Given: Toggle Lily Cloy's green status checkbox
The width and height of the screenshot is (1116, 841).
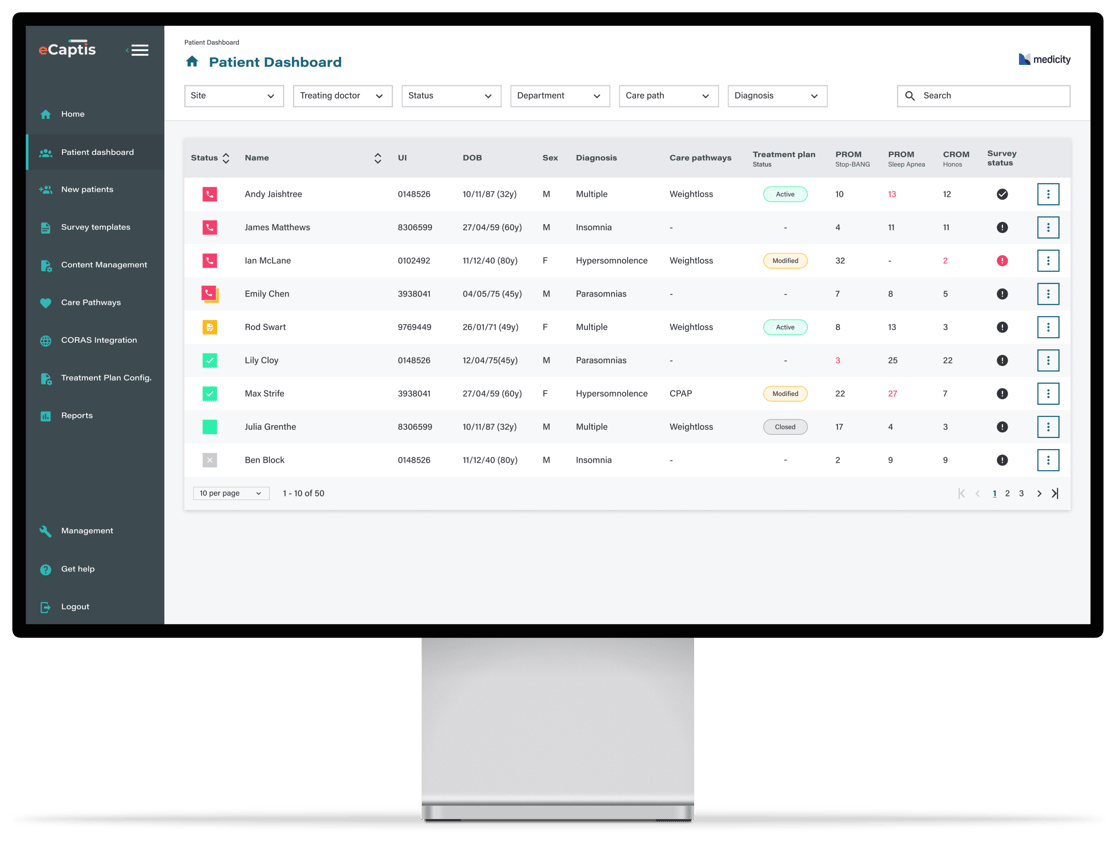Looking at the screenshot, I should coord(210,360).
